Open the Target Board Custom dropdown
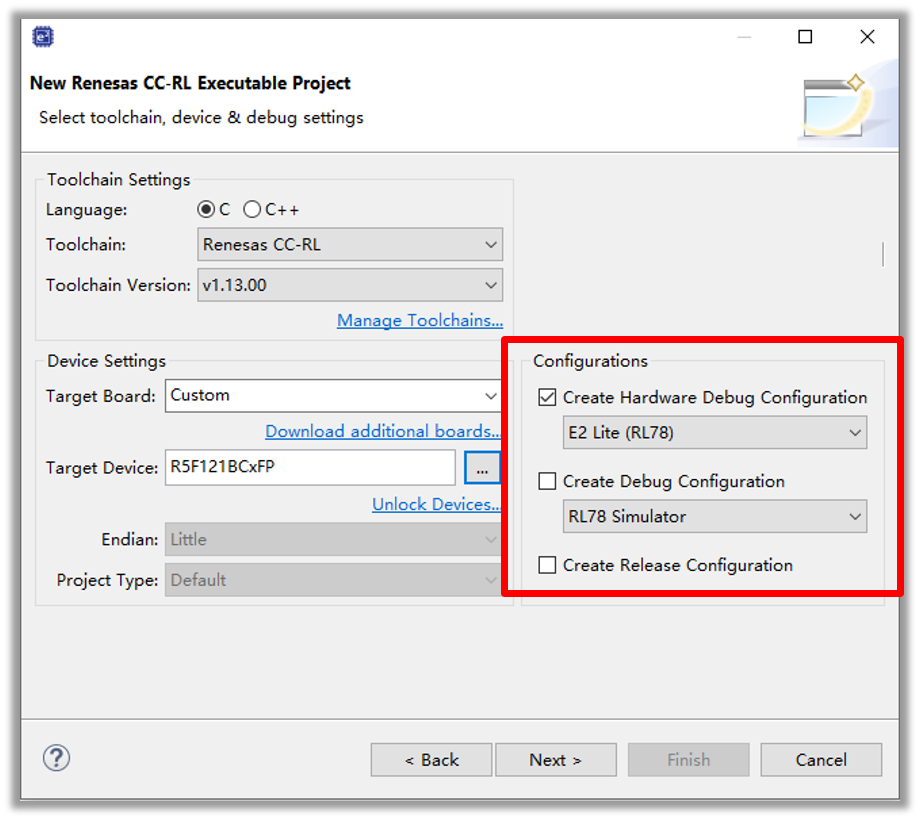The height and width of the screenshot is (820, 920). pyautogui.click(x=333, y=395)
